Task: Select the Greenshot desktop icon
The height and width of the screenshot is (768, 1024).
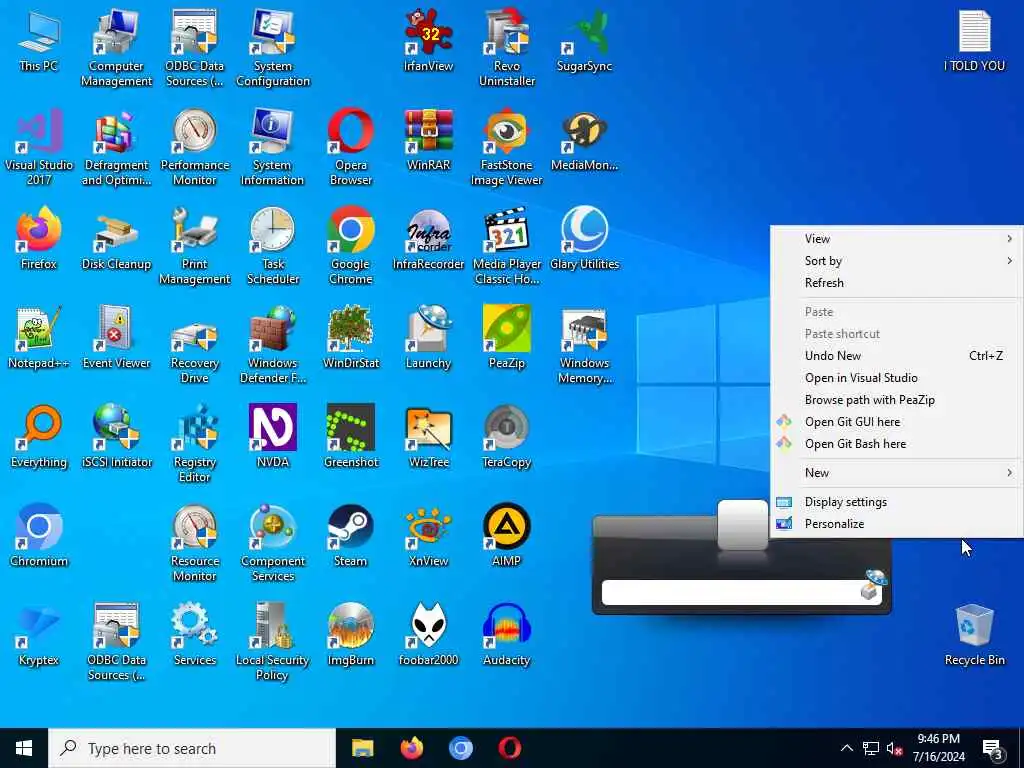Action: (351, 437)
